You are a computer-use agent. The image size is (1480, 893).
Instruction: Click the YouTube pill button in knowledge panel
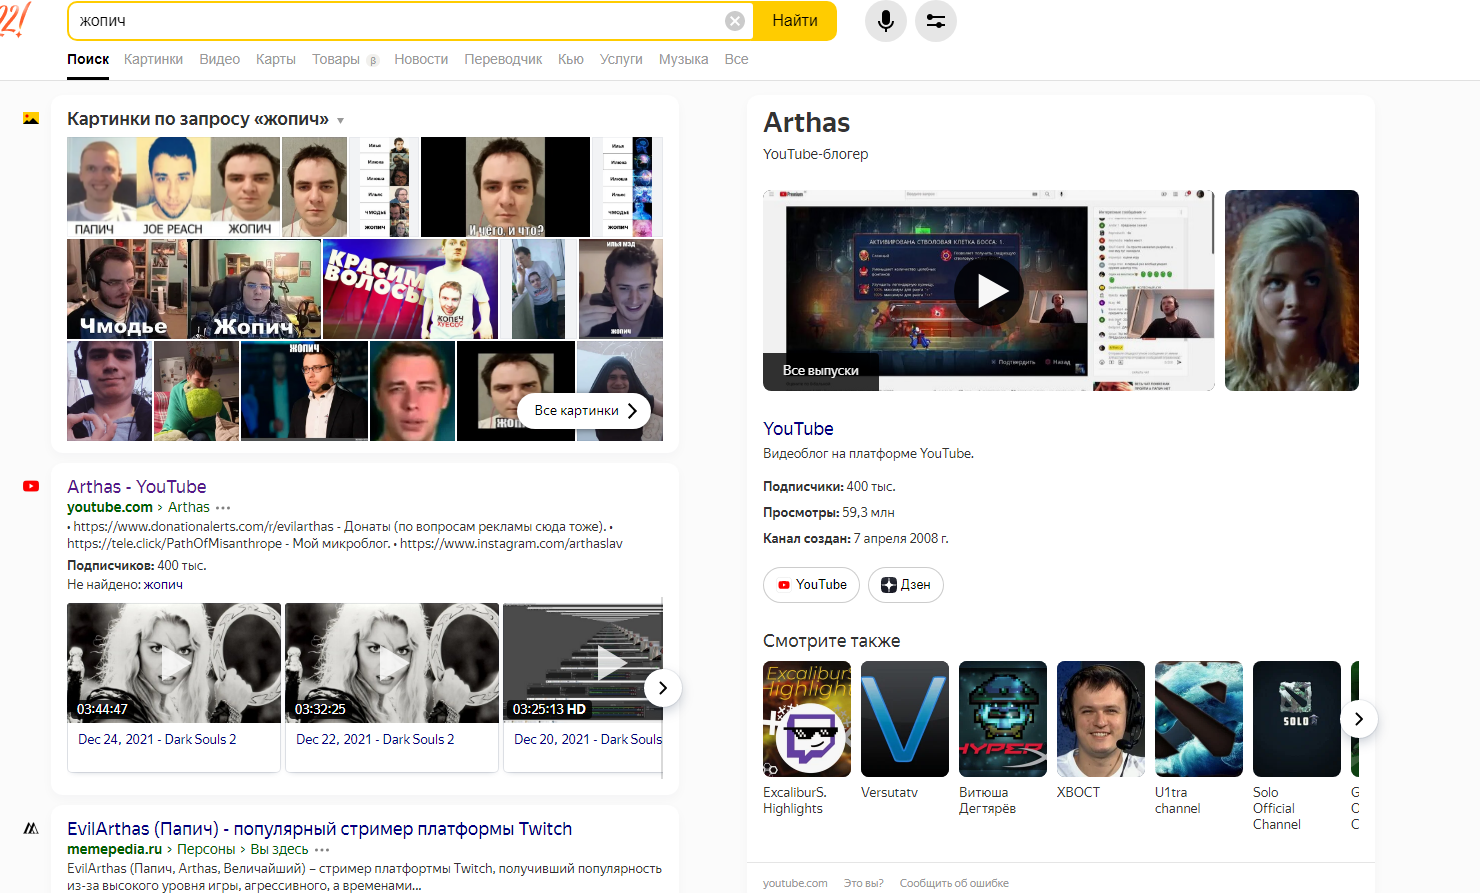click(811, 585)
